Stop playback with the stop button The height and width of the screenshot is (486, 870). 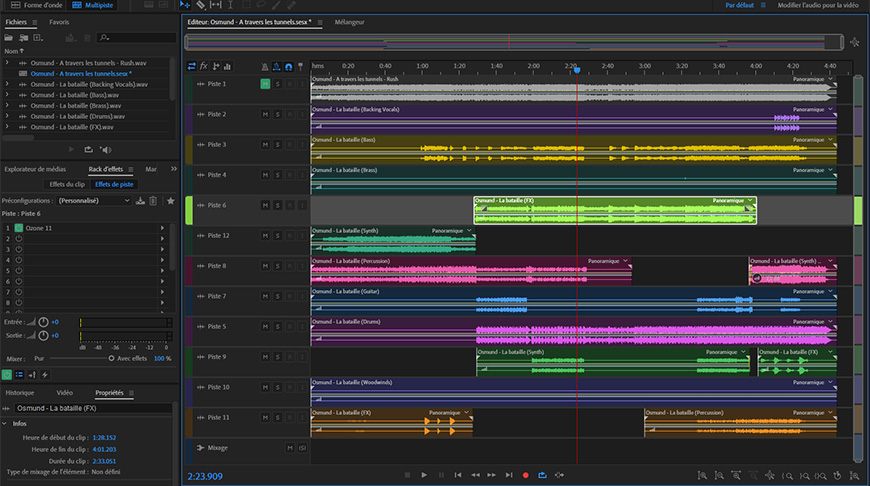(x=407, y=475)
